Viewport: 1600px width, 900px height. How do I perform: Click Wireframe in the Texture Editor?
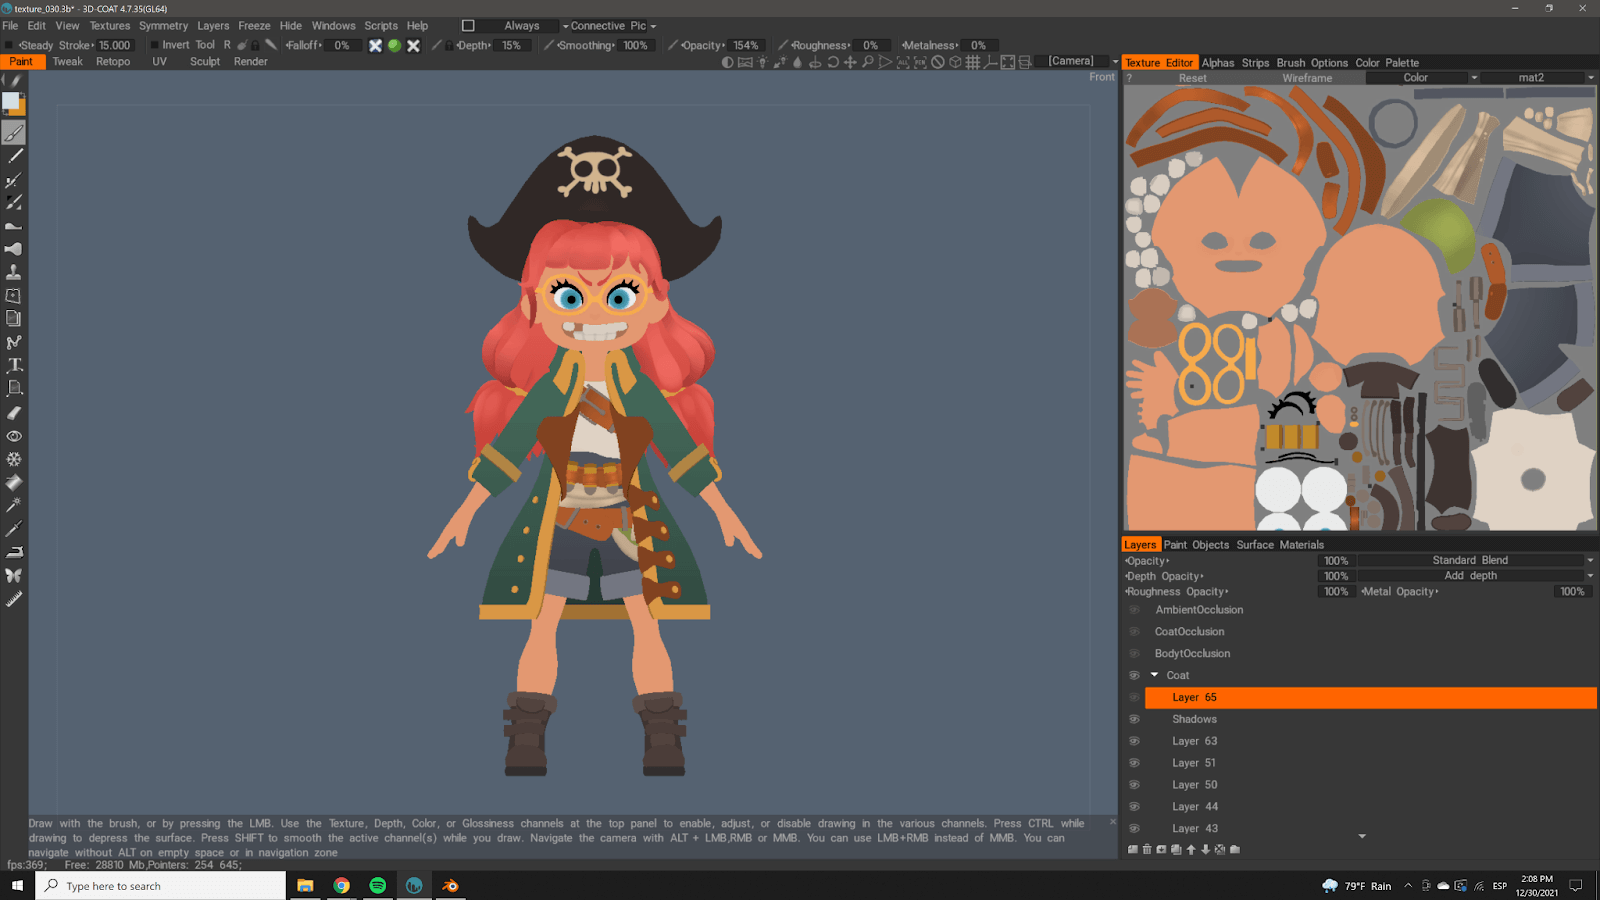pyautogui.click(x=1307, y=78)
